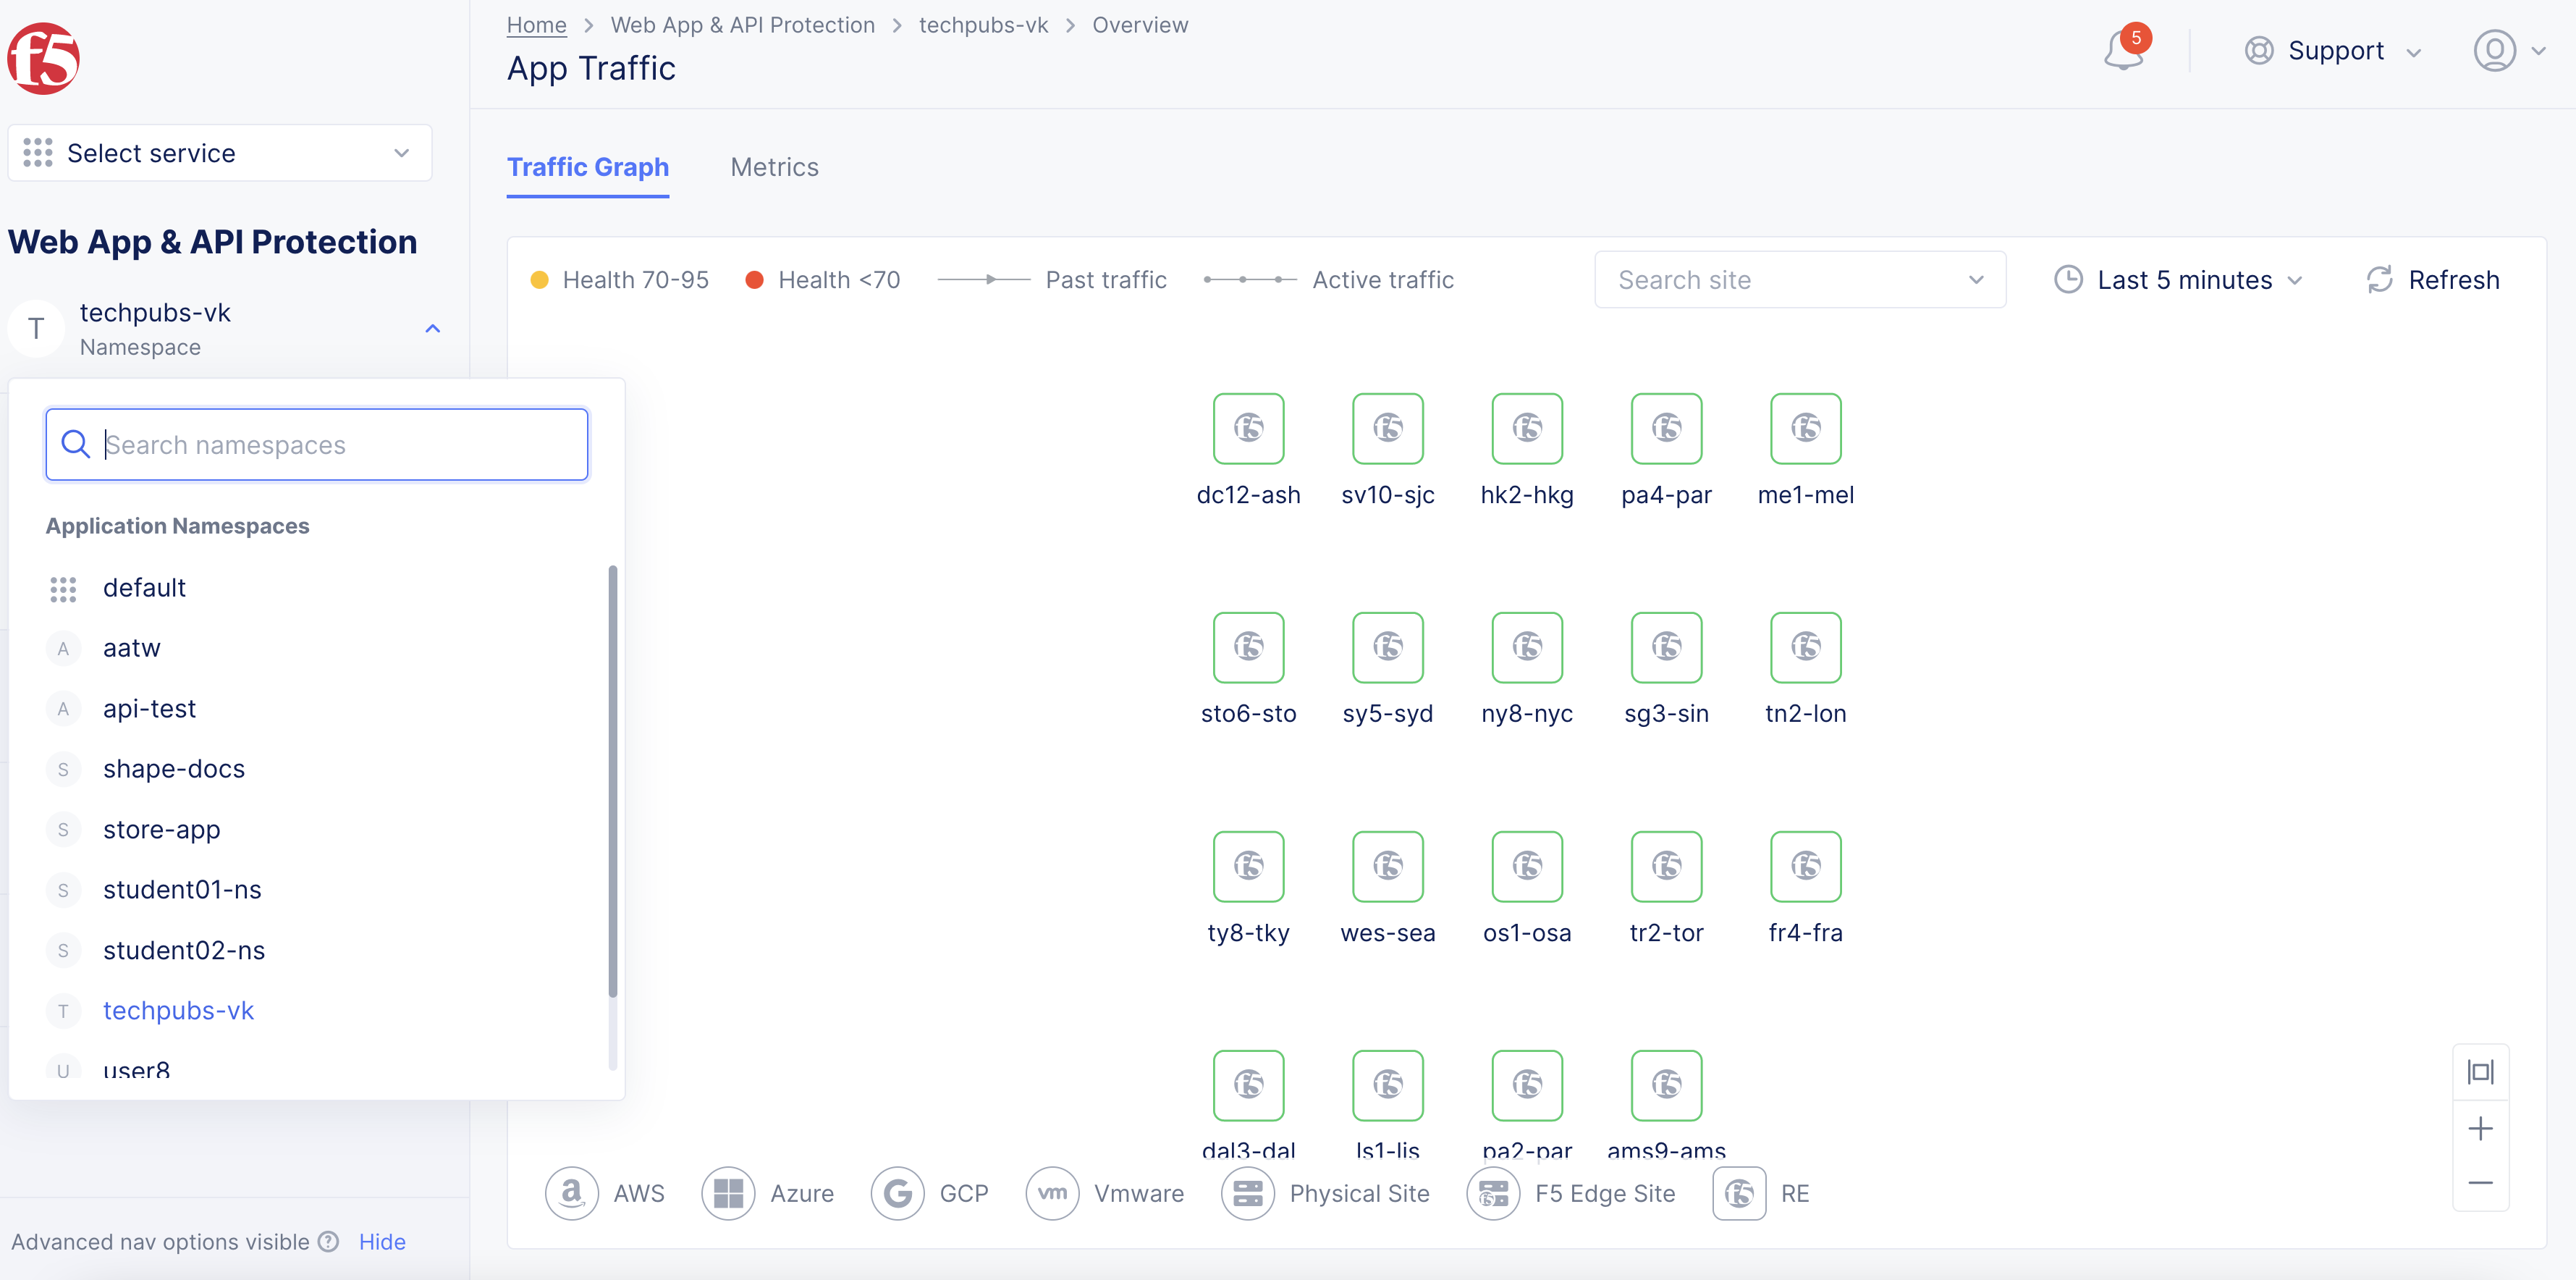Open the notifications bell
The width and height of the screenshot is (2576, 1280).
click(x=2123, y=51)
